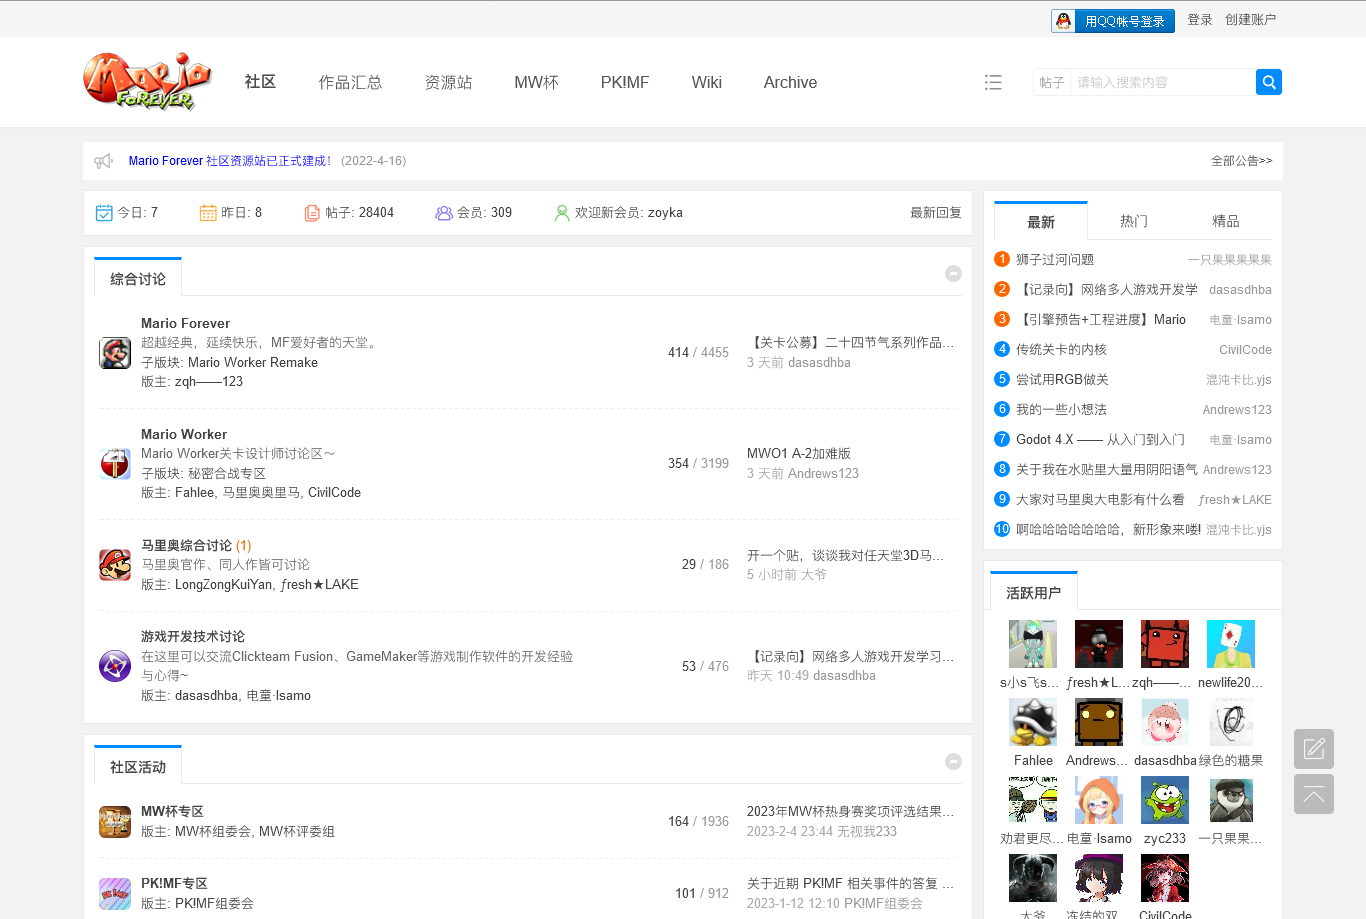Viewport: 1366px width, 919px height.
Task: Open active user Andrews avatar
Action: (1099, 722)
